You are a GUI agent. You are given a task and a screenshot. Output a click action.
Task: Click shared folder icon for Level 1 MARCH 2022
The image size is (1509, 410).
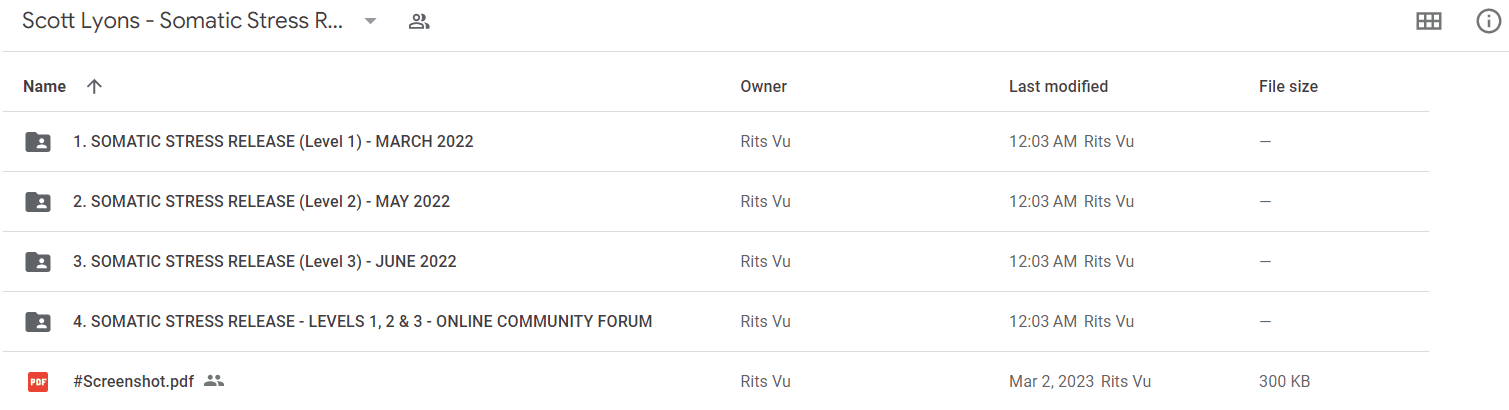pos(38,142)
